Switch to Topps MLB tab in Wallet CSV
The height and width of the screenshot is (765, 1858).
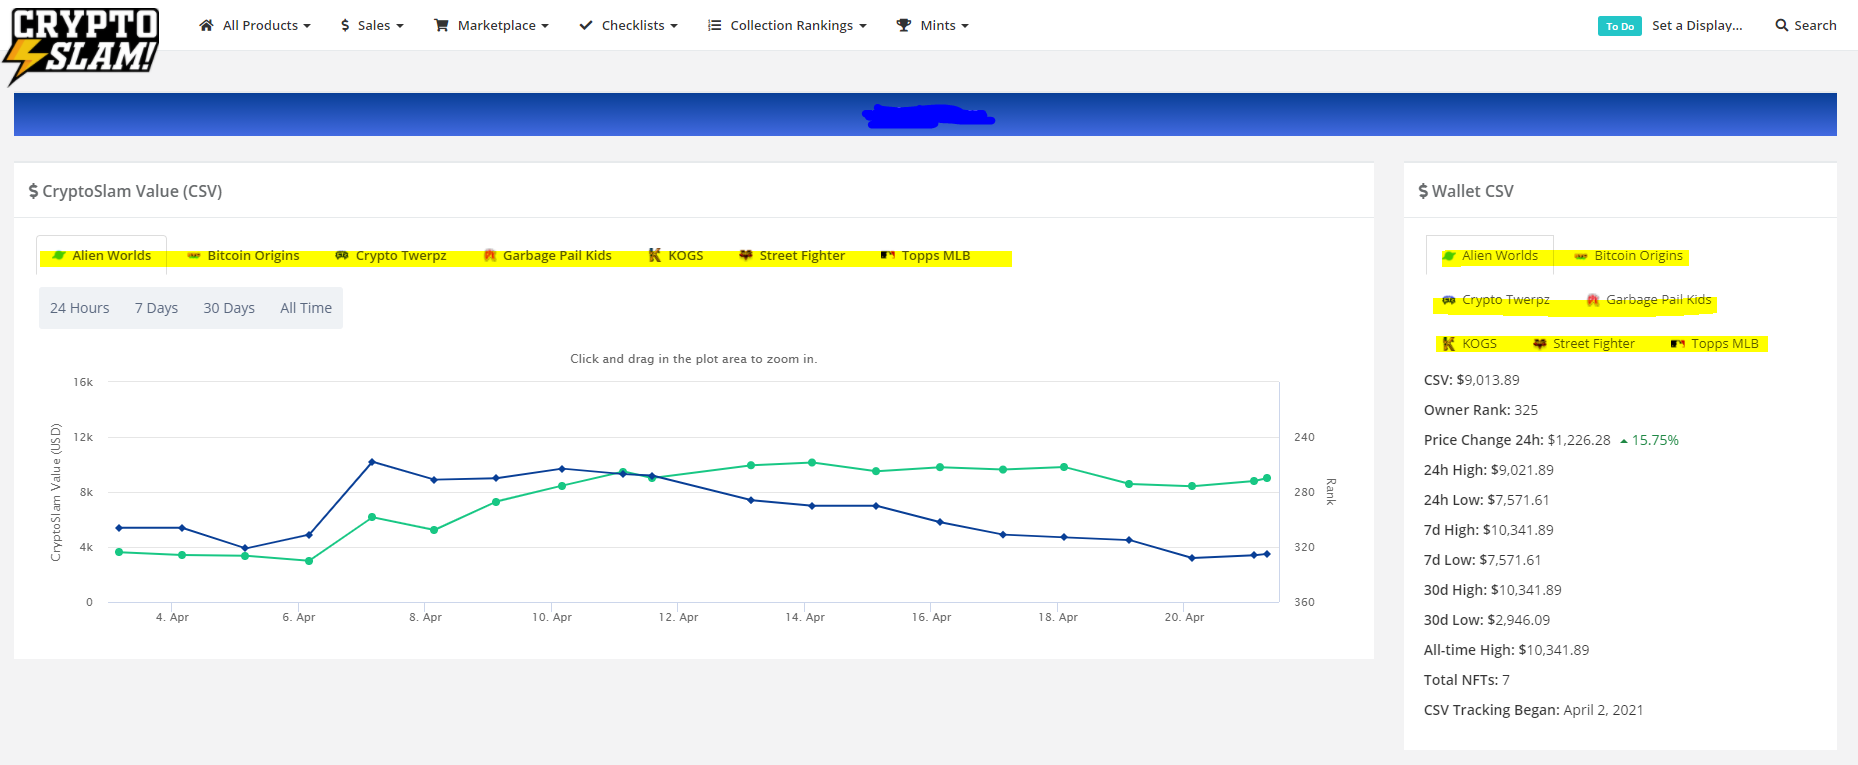pos(1715,344)
